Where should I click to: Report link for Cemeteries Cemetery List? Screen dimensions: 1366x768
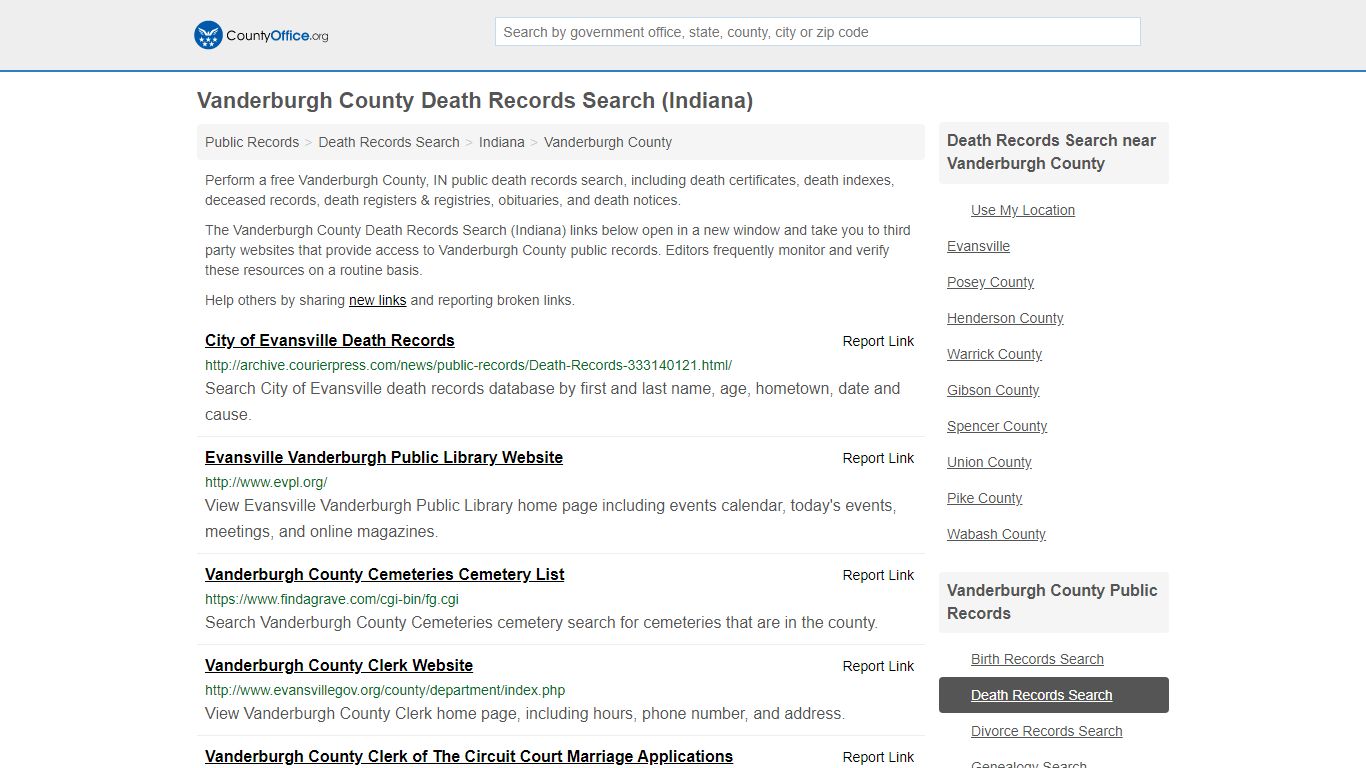click(878, 575)
